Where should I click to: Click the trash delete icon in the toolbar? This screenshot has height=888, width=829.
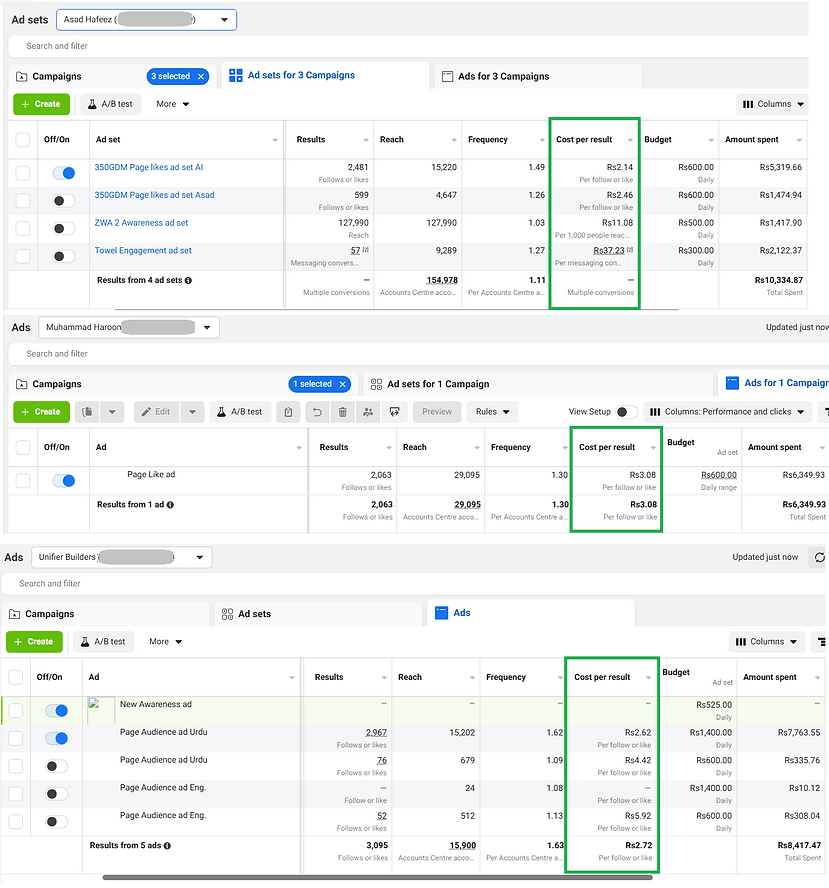tap(343, 412)
